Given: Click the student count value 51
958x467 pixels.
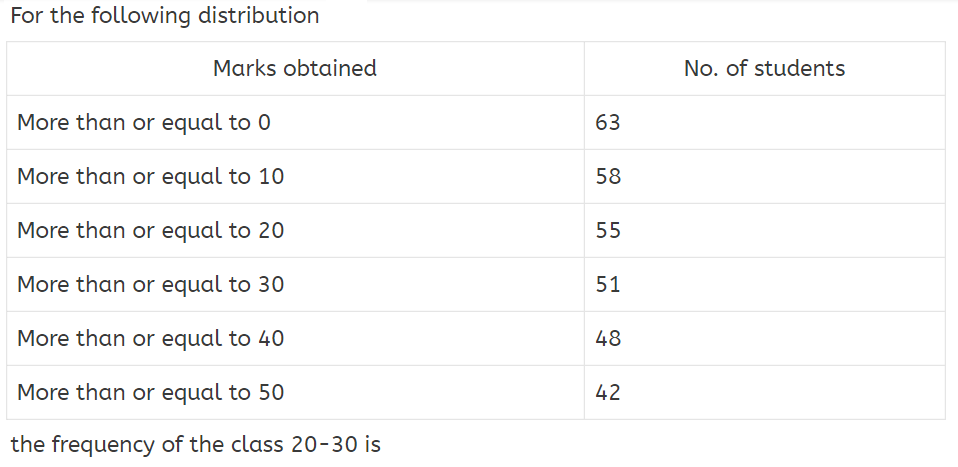Looking at the screenshot, I should click(607, 285).
